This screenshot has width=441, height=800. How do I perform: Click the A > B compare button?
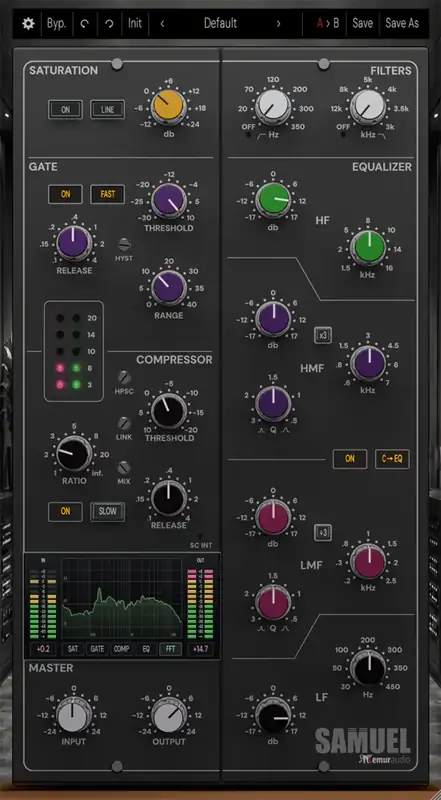click(x=328, y=23)
